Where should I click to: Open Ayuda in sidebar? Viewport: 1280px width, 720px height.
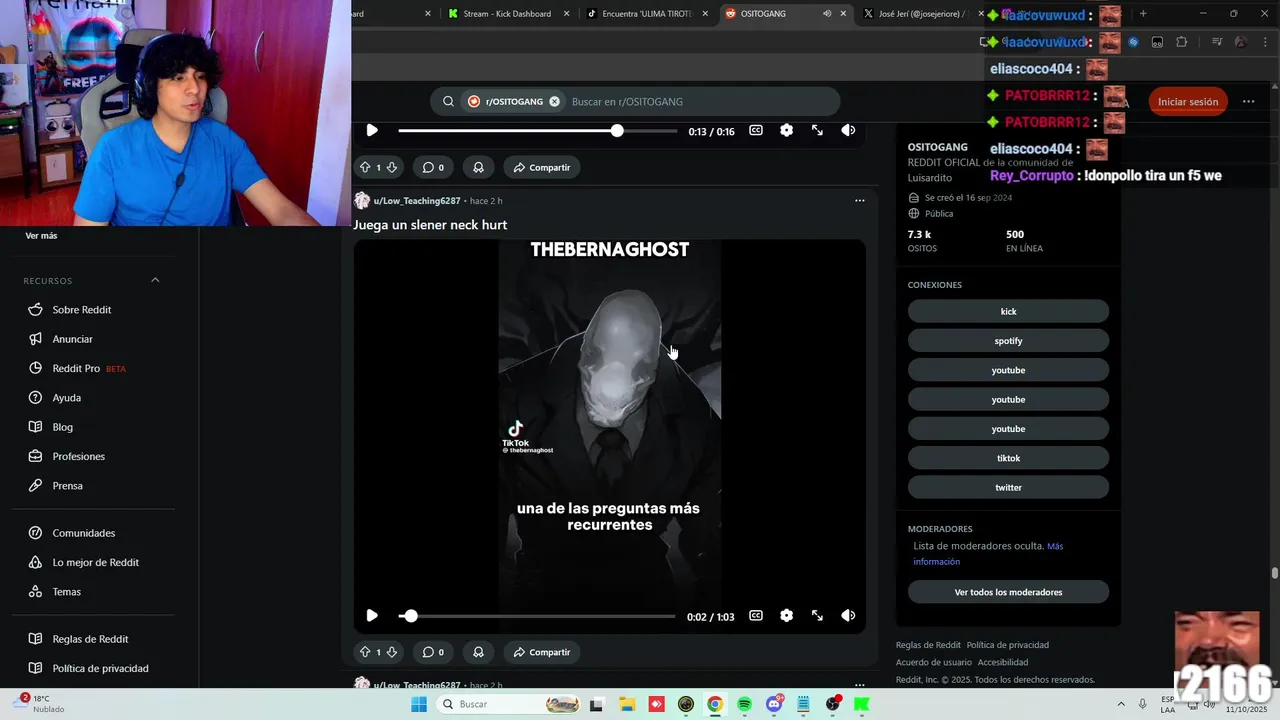coord(67,398)
